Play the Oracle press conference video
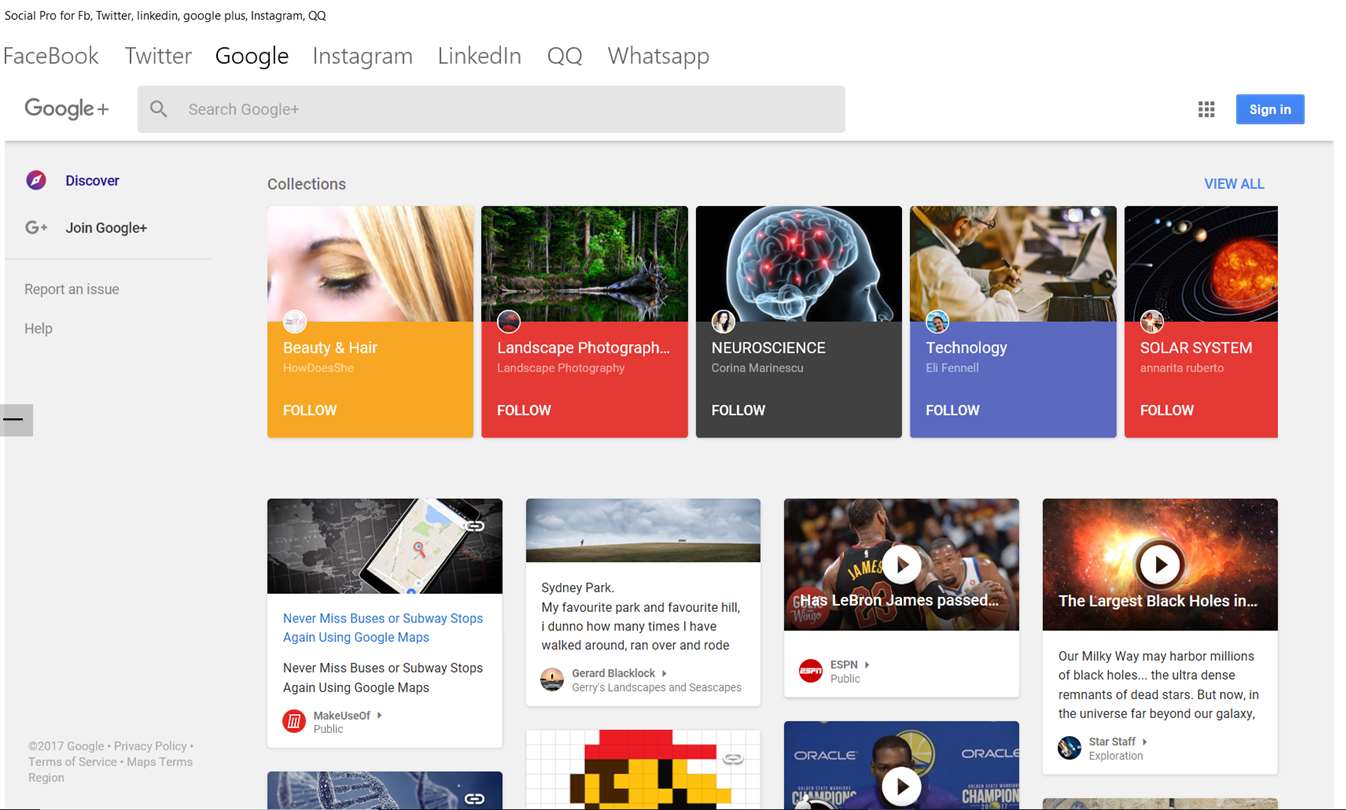Image resolution: width=1346 pixels, height=810 pixels. pos(901,787)
